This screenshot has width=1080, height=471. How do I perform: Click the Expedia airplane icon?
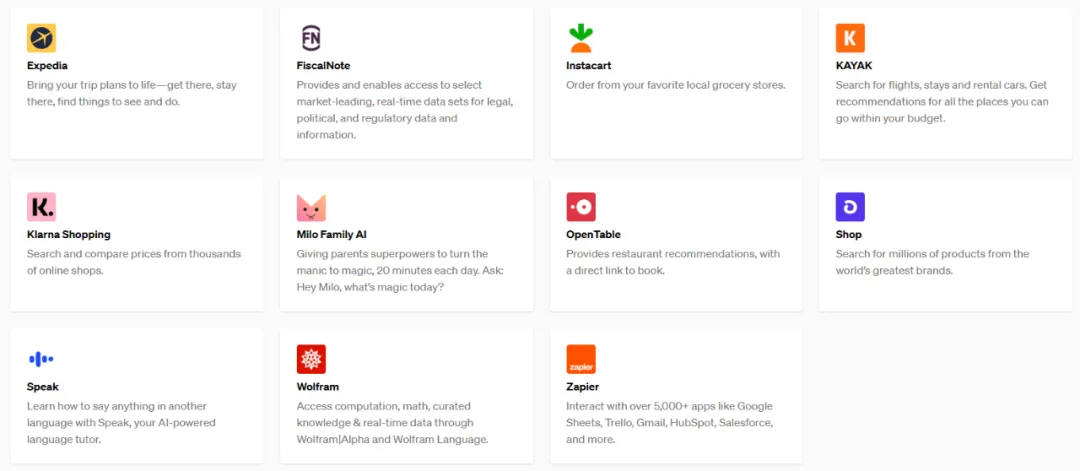(41, 38)
